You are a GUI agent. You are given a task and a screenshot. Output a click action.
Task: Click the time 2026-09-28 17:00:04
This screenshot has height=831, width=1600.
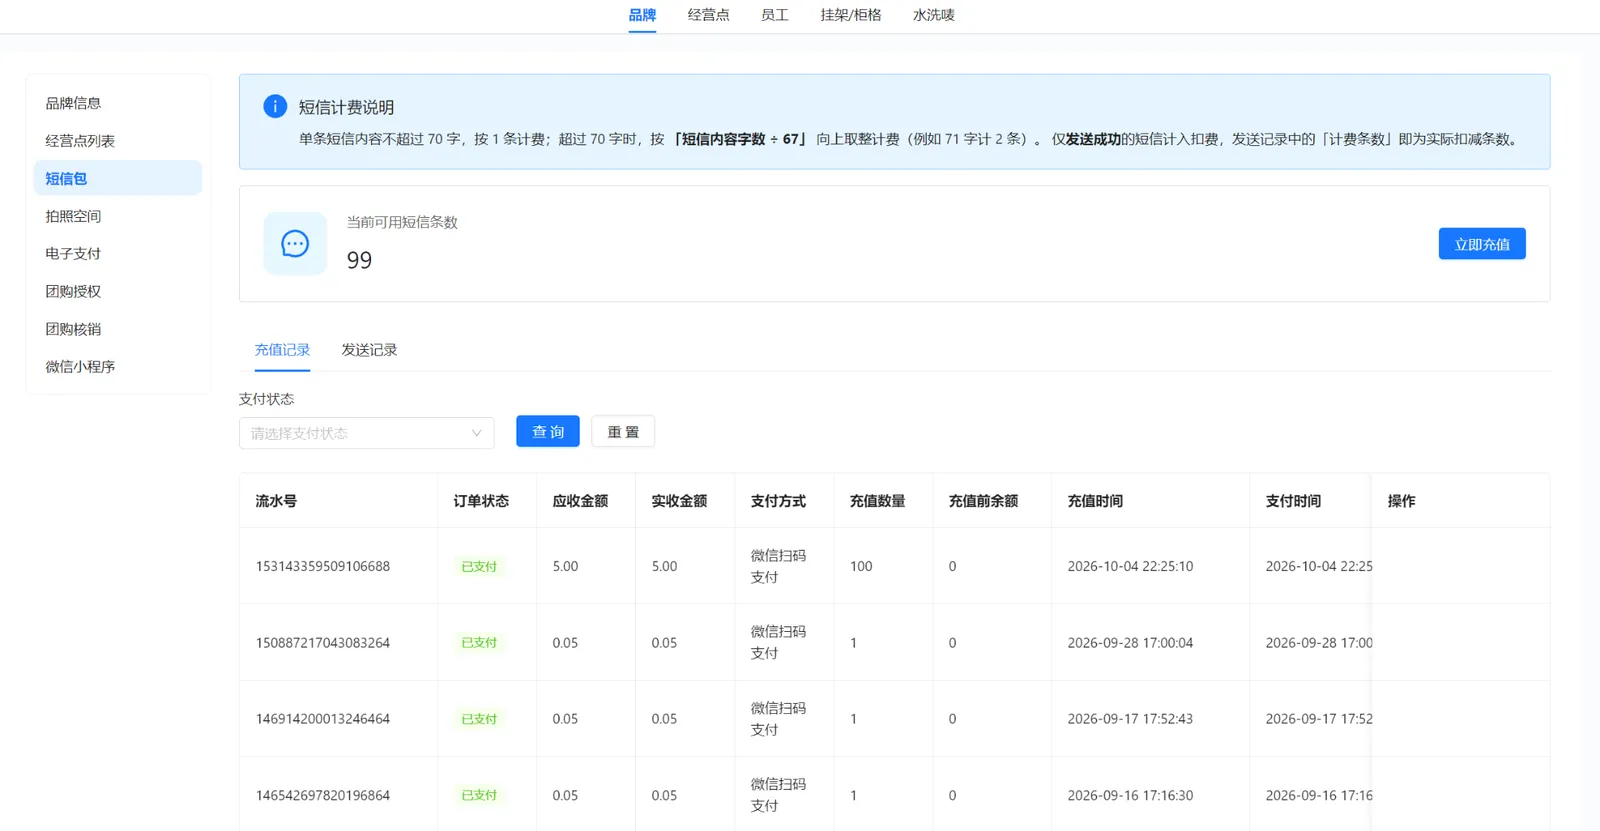tap(1130, 643)
